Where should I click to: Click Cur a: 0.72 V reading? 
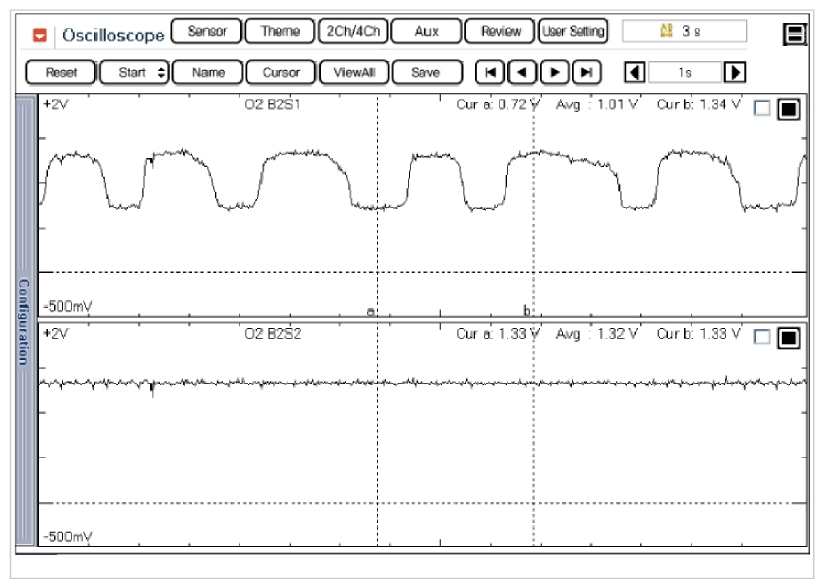pyautogui.click(x=498, y=104)
